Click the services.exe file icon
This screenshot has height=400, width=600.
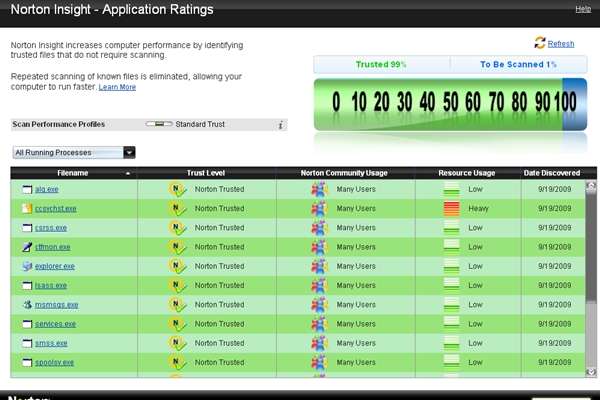(x=27, y=324)
